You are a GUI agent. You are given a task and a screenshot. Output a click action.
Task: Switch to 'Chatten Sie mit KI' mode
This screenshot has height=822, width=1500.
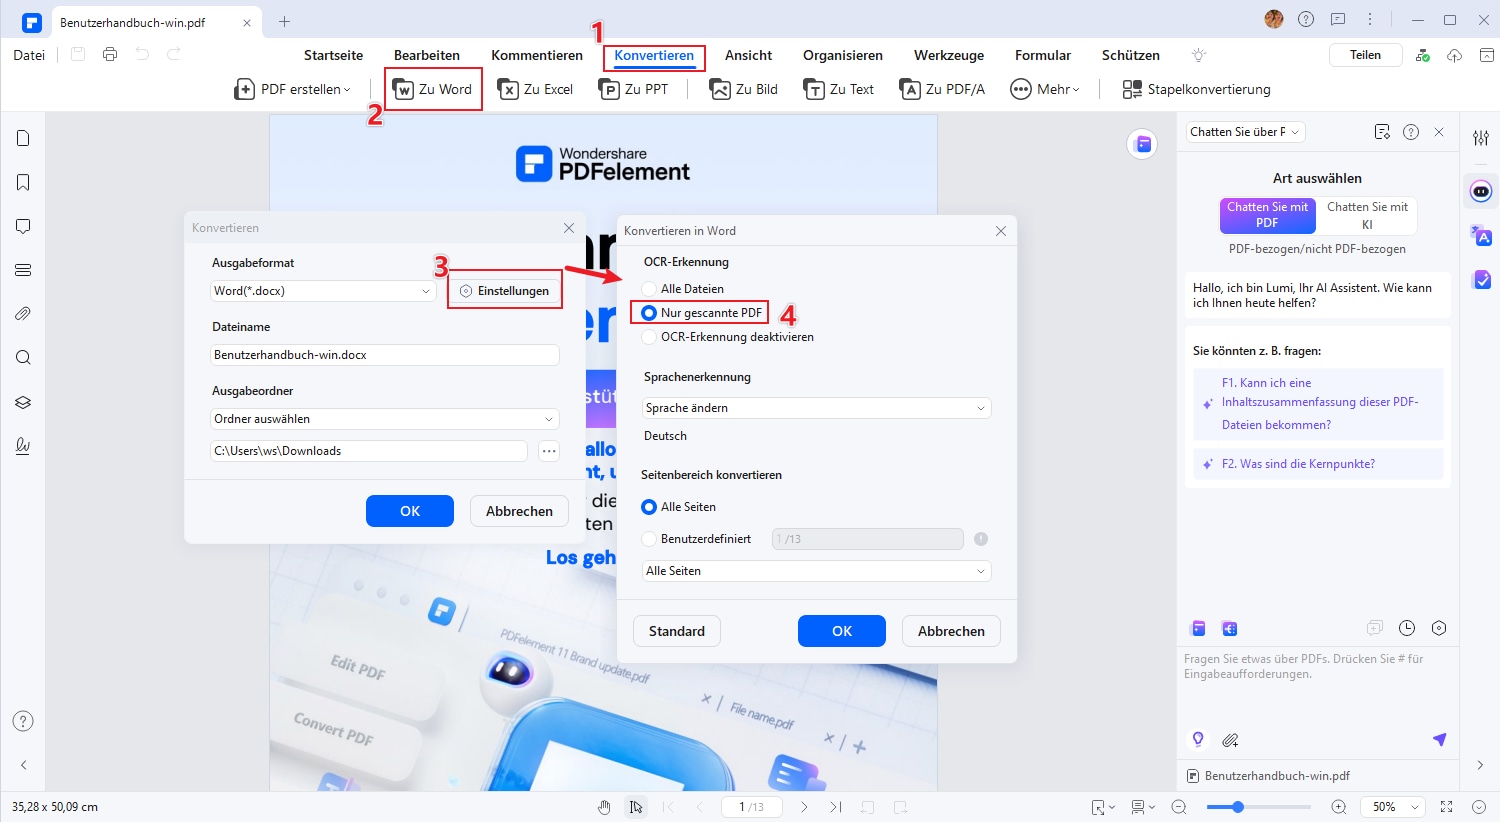pos(1367,215)
